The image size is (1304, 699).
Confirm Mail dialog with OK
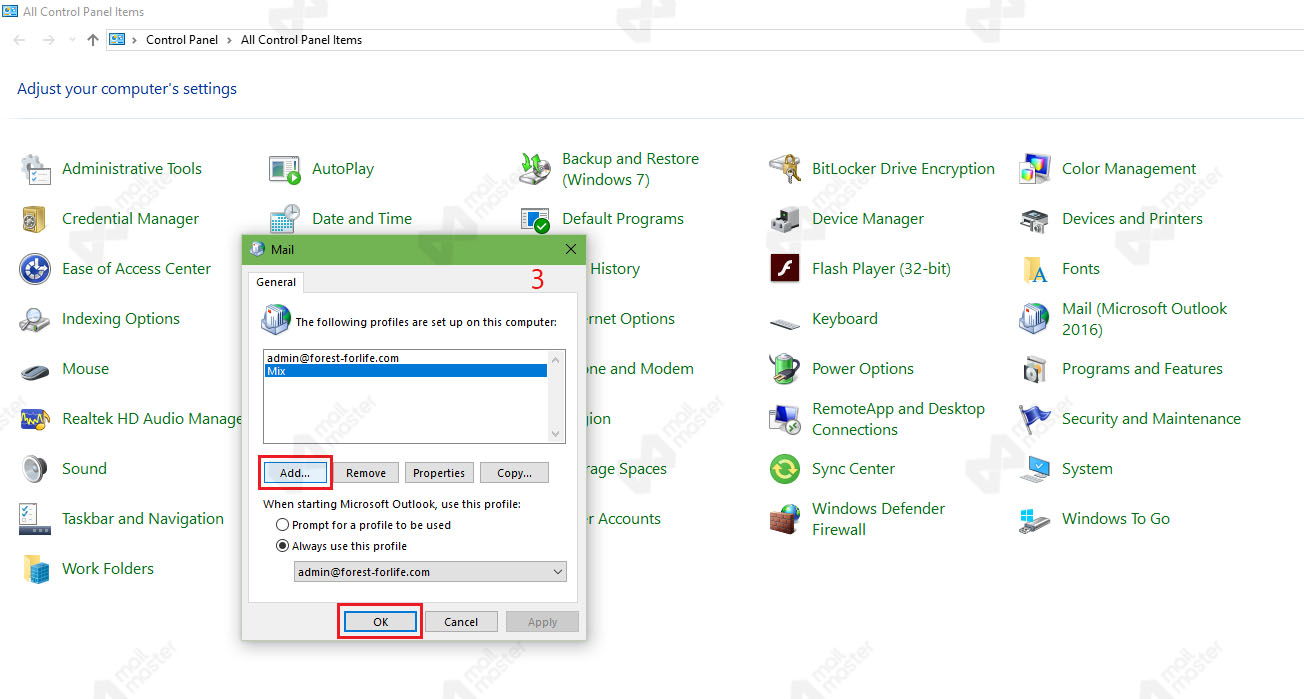pyautogui.click(x=380, y=622)
